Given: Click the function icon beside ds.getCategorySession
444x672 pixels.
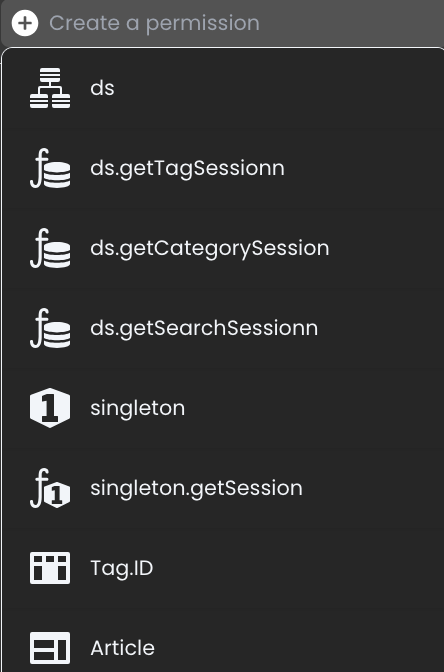Looking at the screenshot, I should coord(50,248).
